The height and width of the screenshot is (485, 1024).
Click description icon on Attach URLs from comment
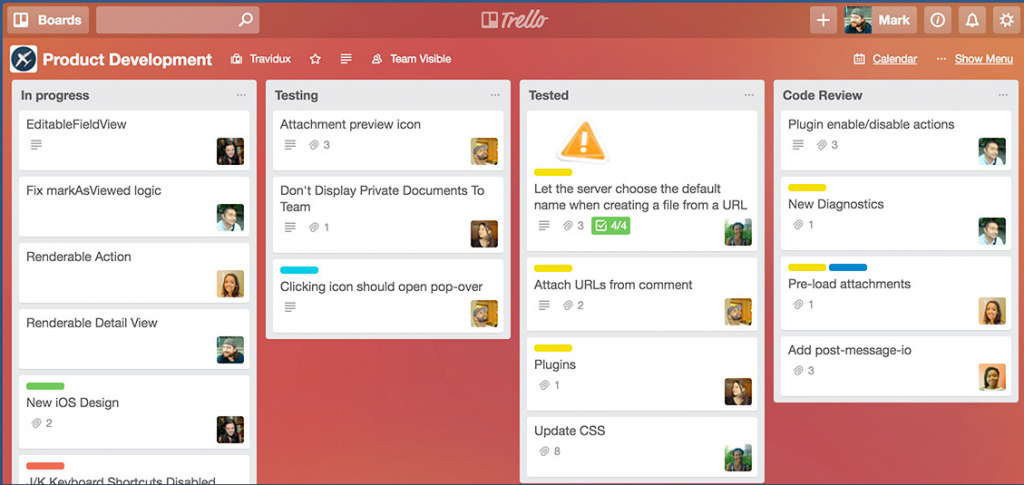tap(544, 305)
